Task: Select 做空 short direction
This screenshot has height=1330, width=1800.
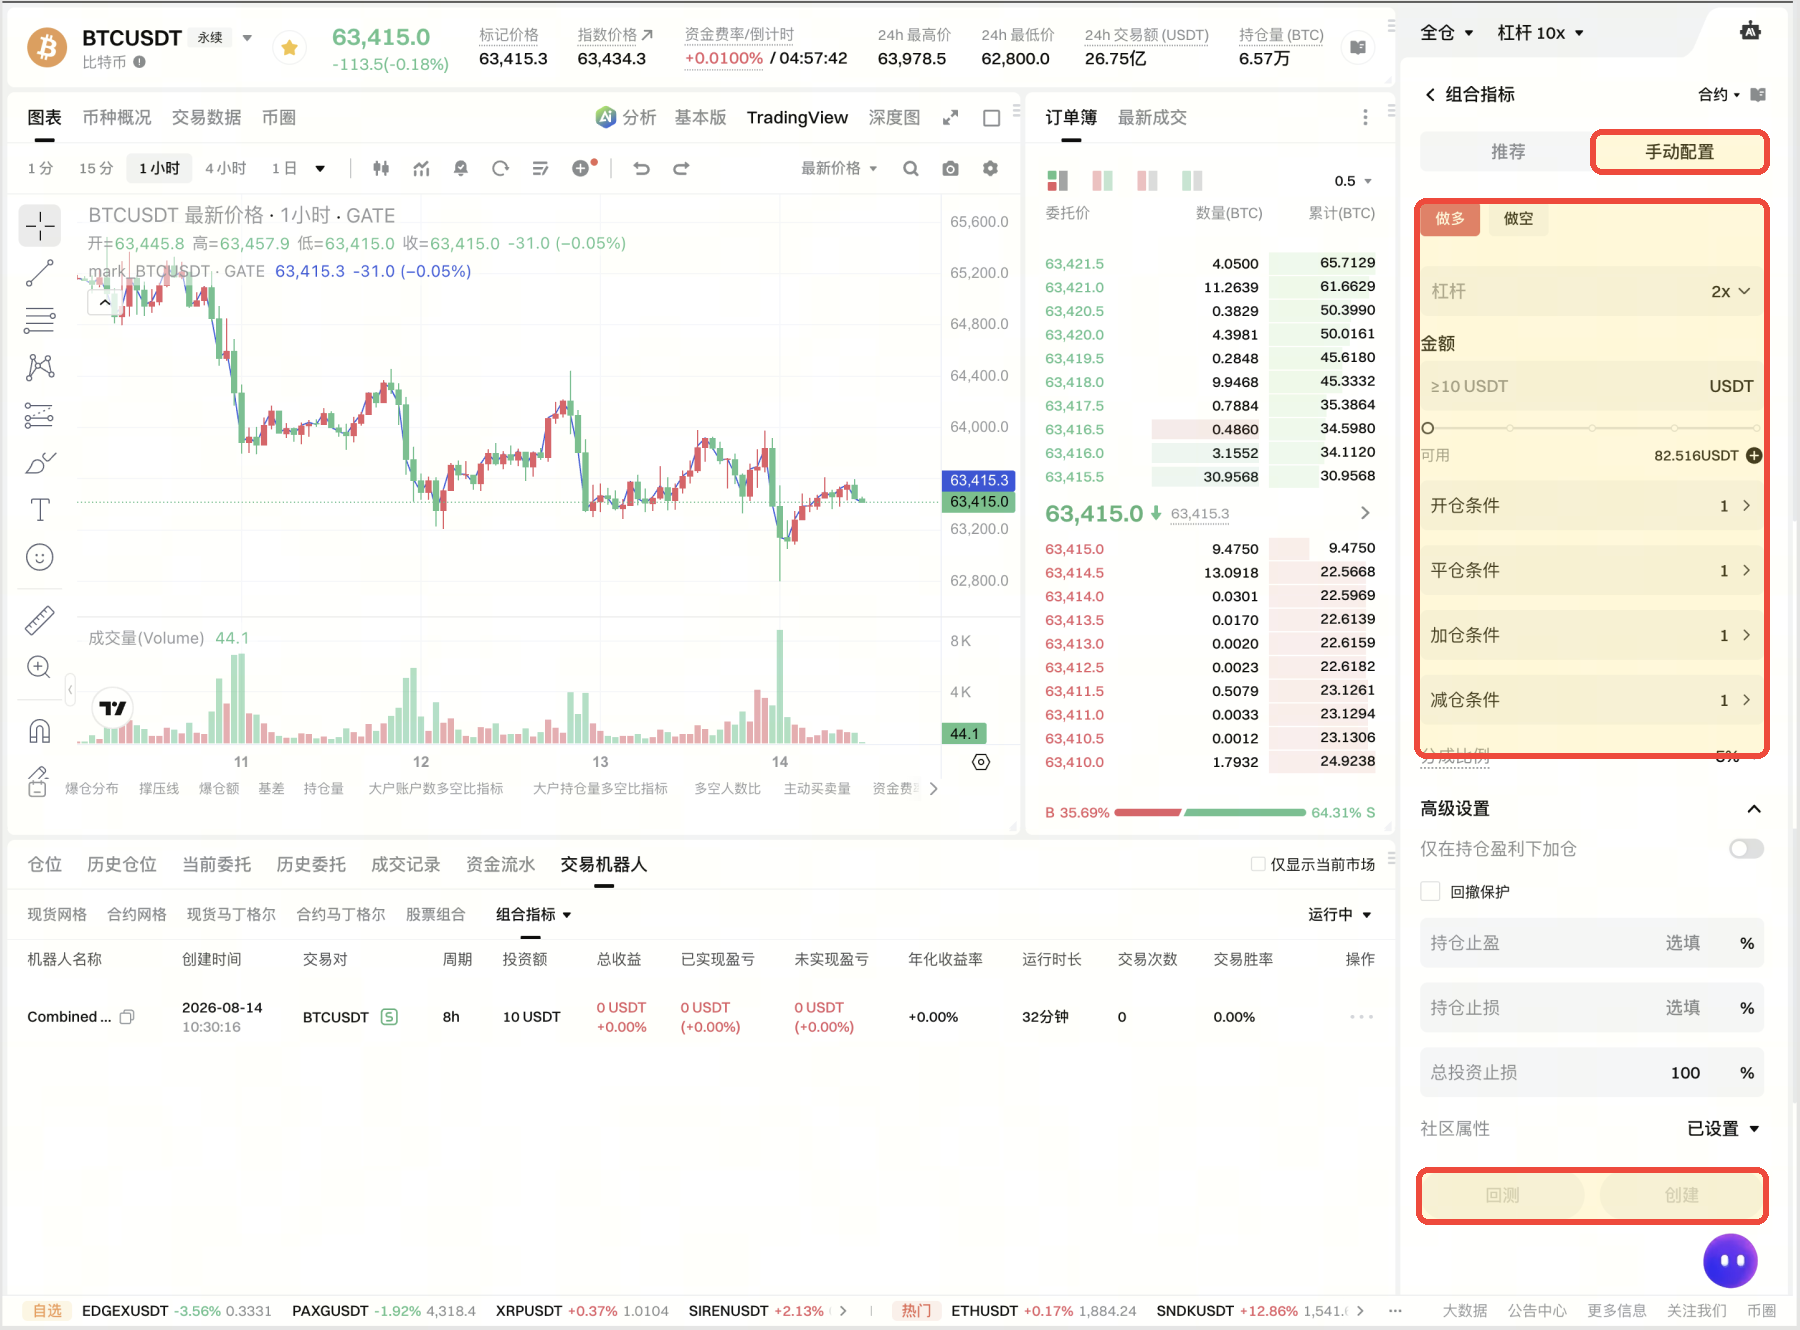Action: pyautogui.click(x=1518, y=218)
